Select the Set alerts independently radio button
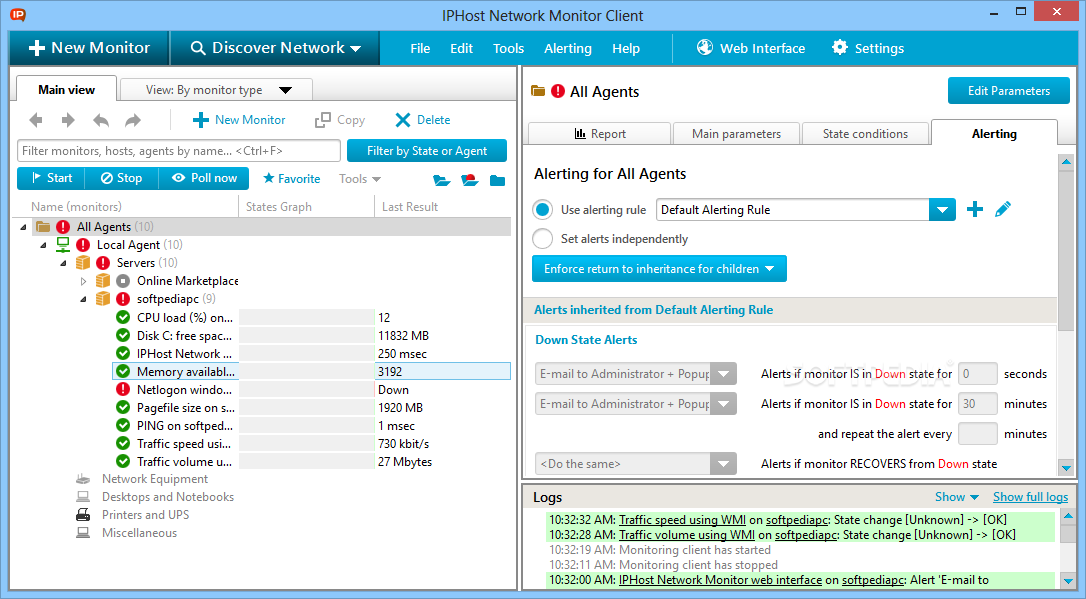The height and width of the screenshot is (599, 1086). point(543,239)
